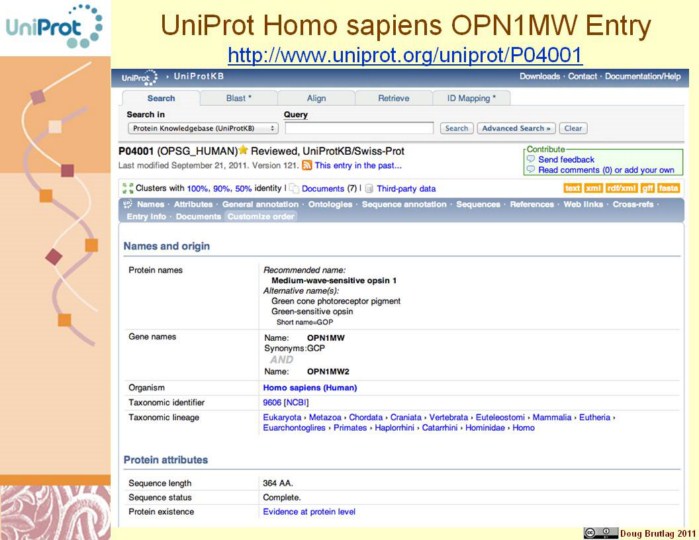Click the RSS feed icon beside 'This entry in the past'
The width and height of the screenshot is (699, 540).
(x=307, y=165)
